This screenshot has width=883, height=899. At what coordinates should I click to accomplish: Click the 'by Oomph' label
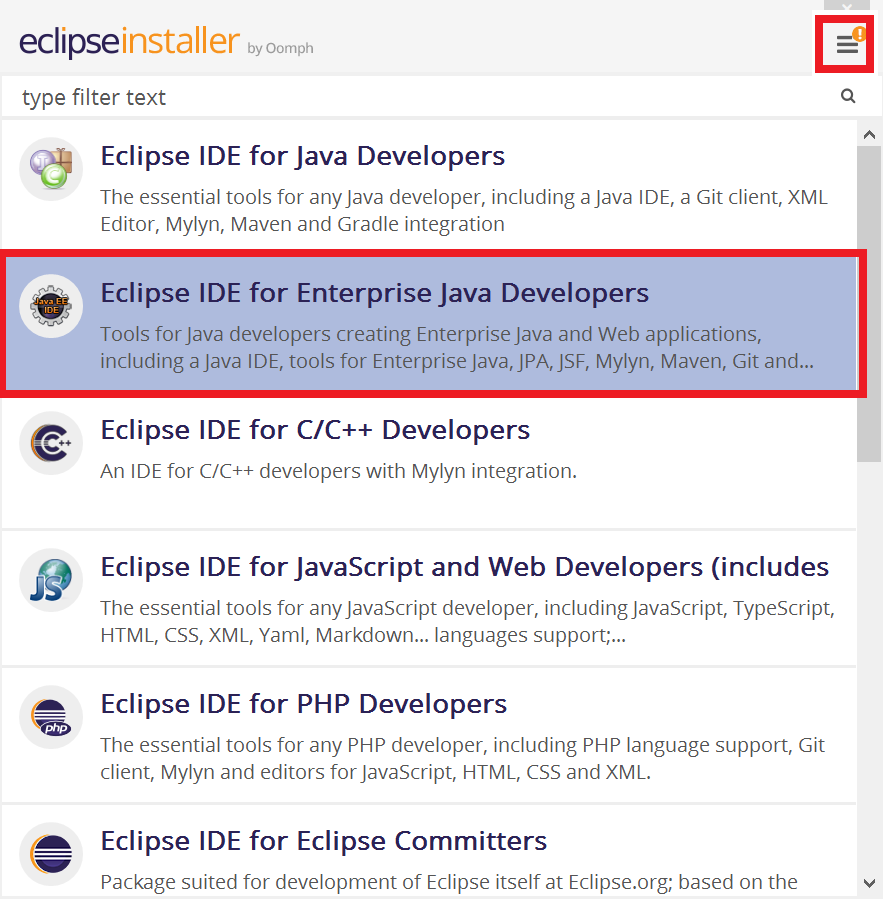coord(280,48)
